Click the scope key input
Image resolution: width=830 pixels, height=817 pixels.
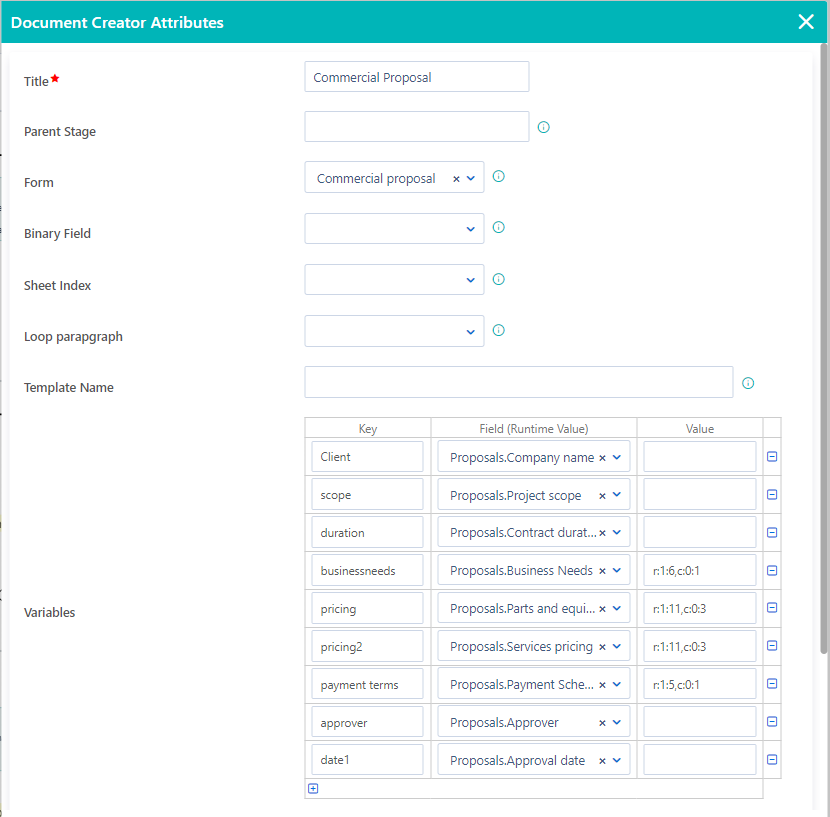(x=367, y=495)
